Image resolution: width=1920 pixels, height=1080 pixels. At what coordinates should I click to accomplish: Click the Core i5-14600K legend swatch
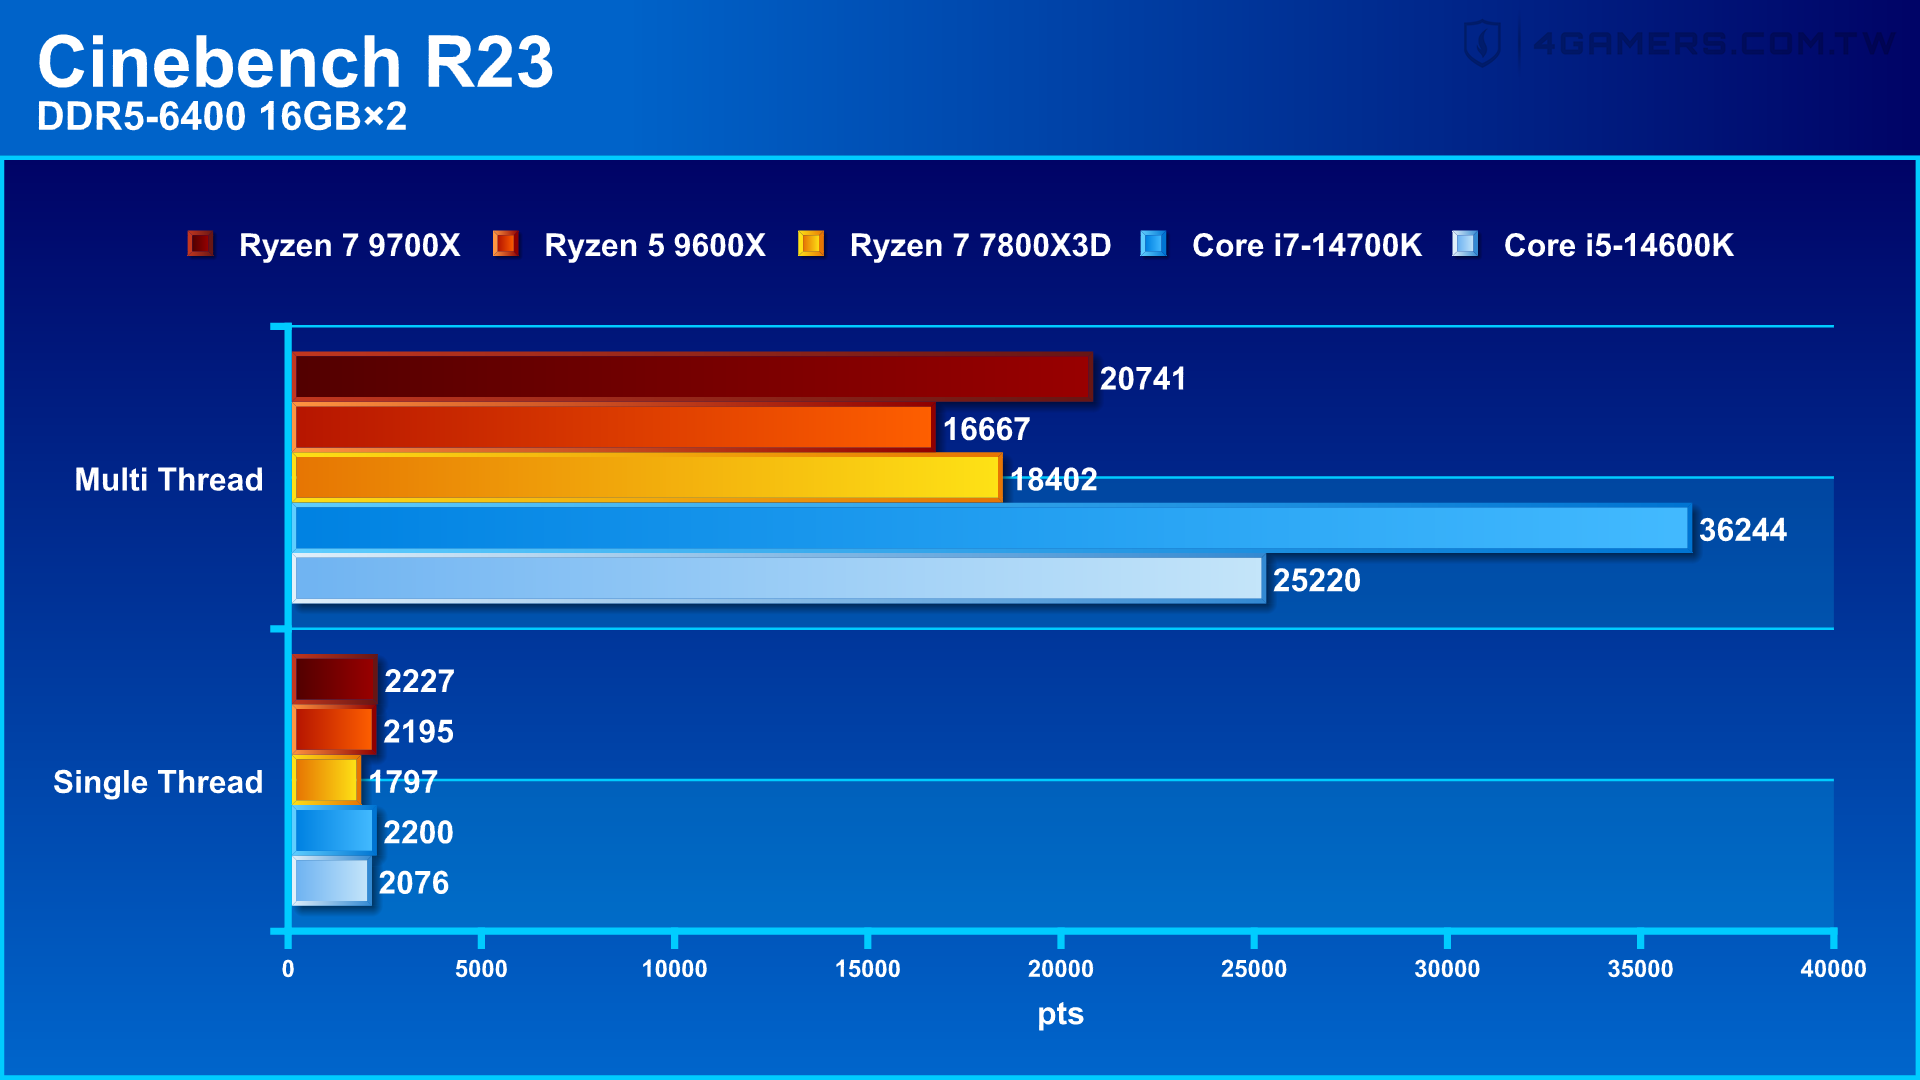(1465, 244)
